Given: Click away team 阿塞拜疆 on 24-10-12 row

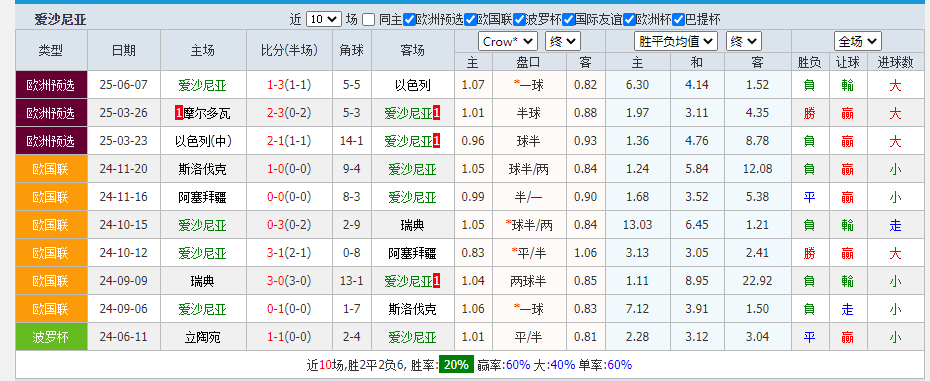Looking at the screenshot, I should (413, 253).
